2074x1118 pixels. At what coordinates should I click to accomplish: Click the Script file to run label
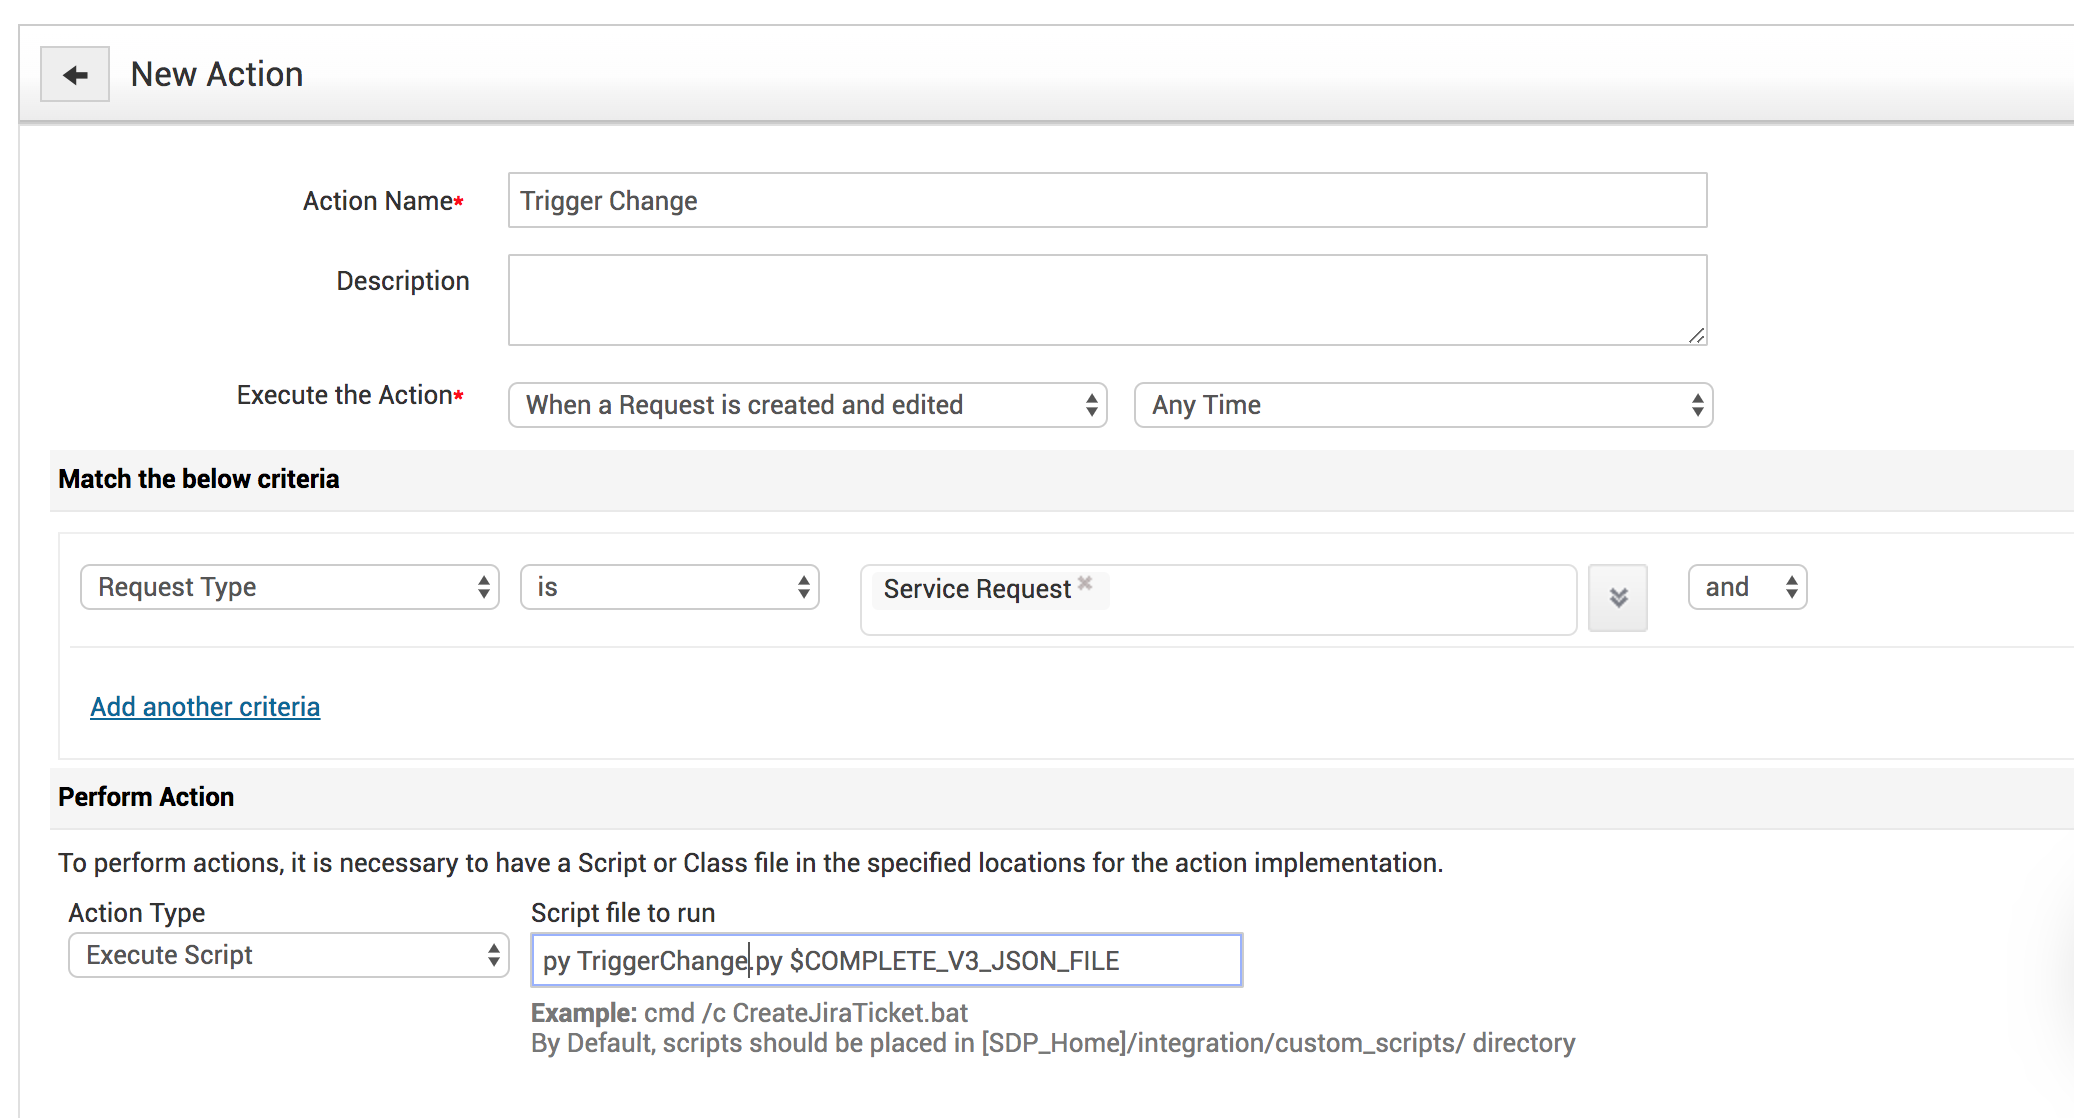(622, 913)
